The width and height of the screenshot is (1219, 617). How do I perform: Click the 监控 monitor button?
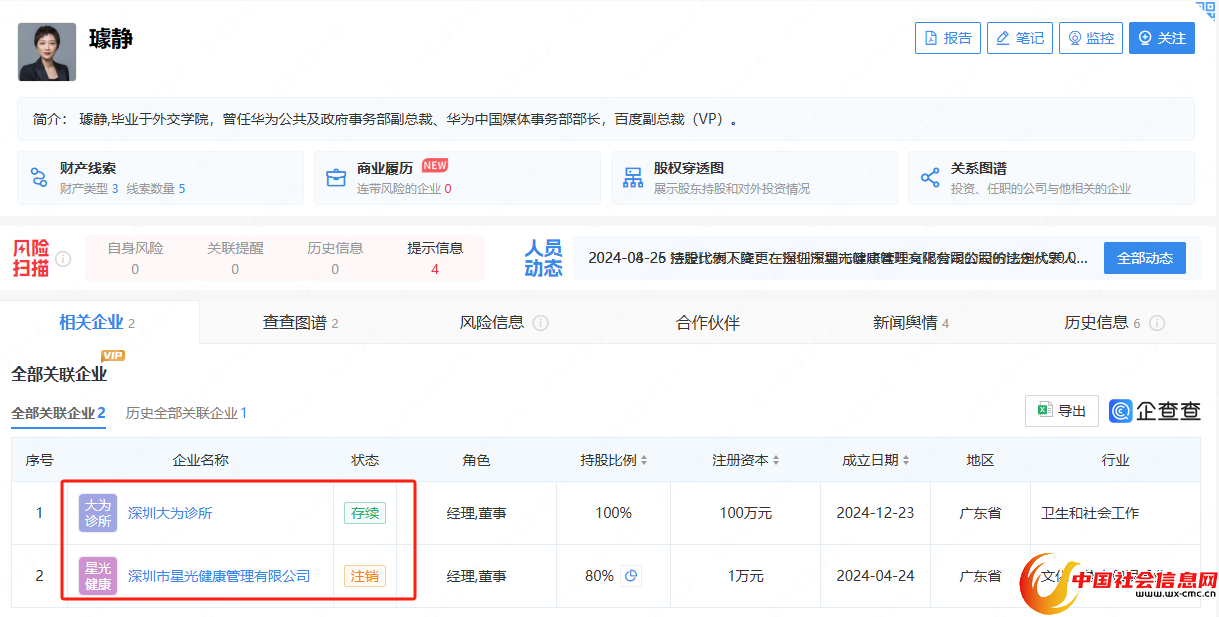coord(1091,38)
